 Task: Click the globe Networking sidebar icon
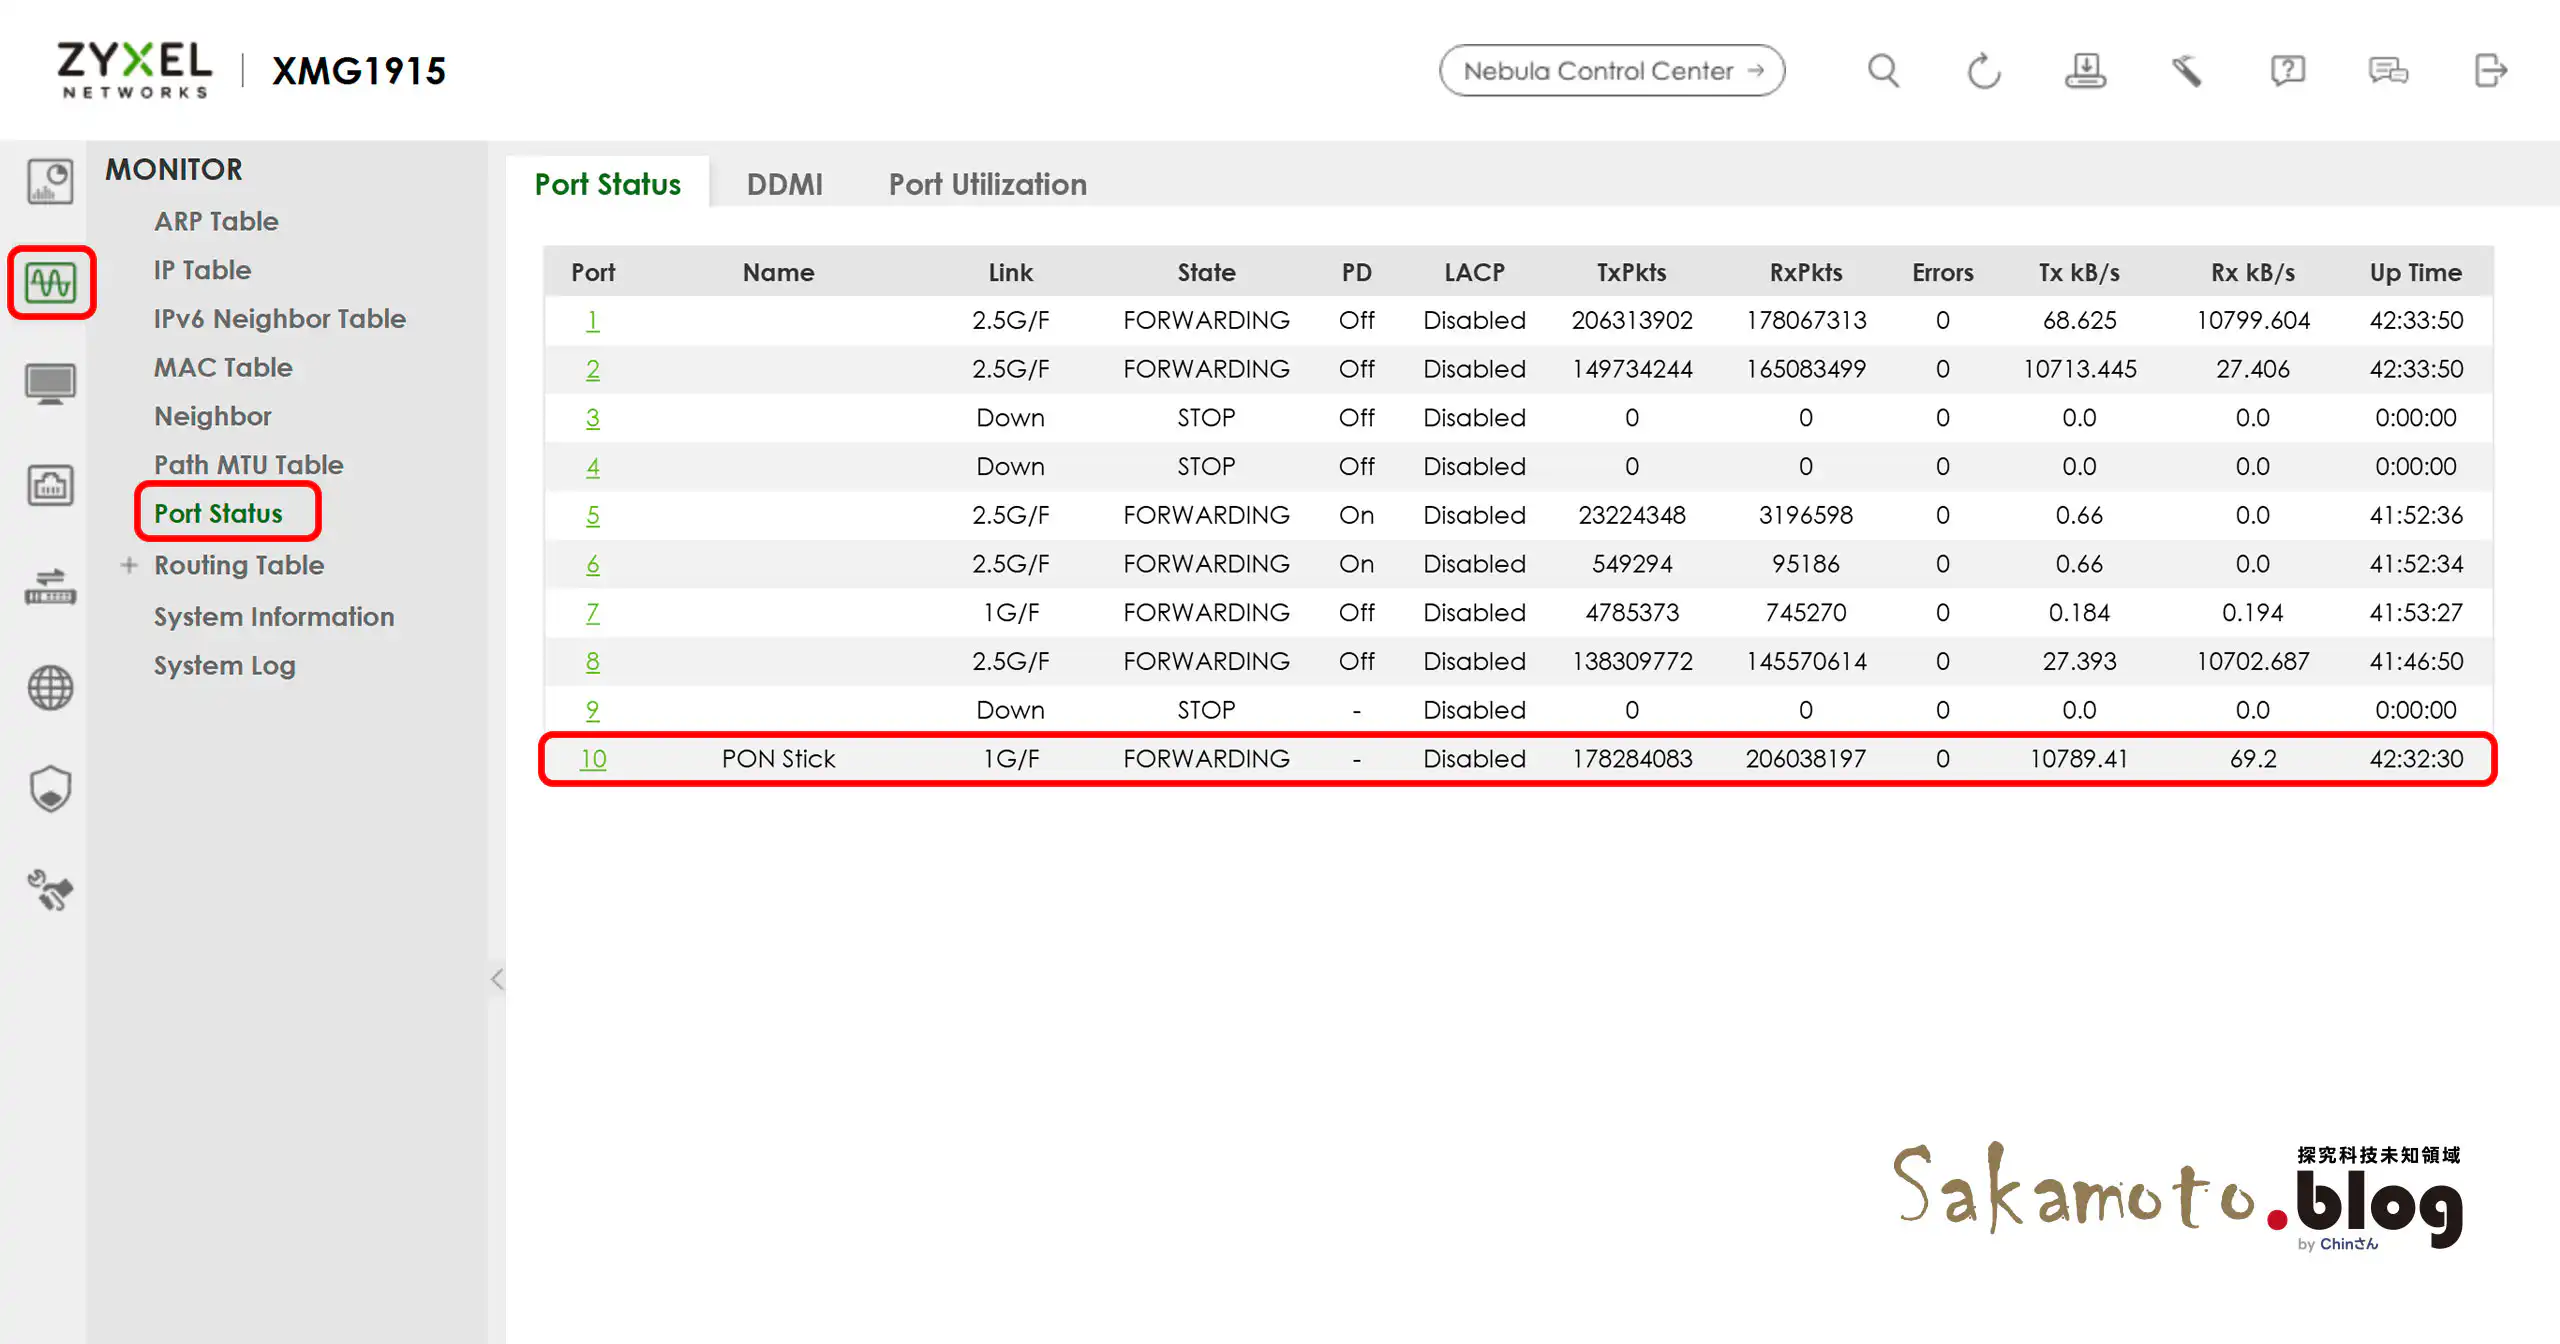(50, 688)
